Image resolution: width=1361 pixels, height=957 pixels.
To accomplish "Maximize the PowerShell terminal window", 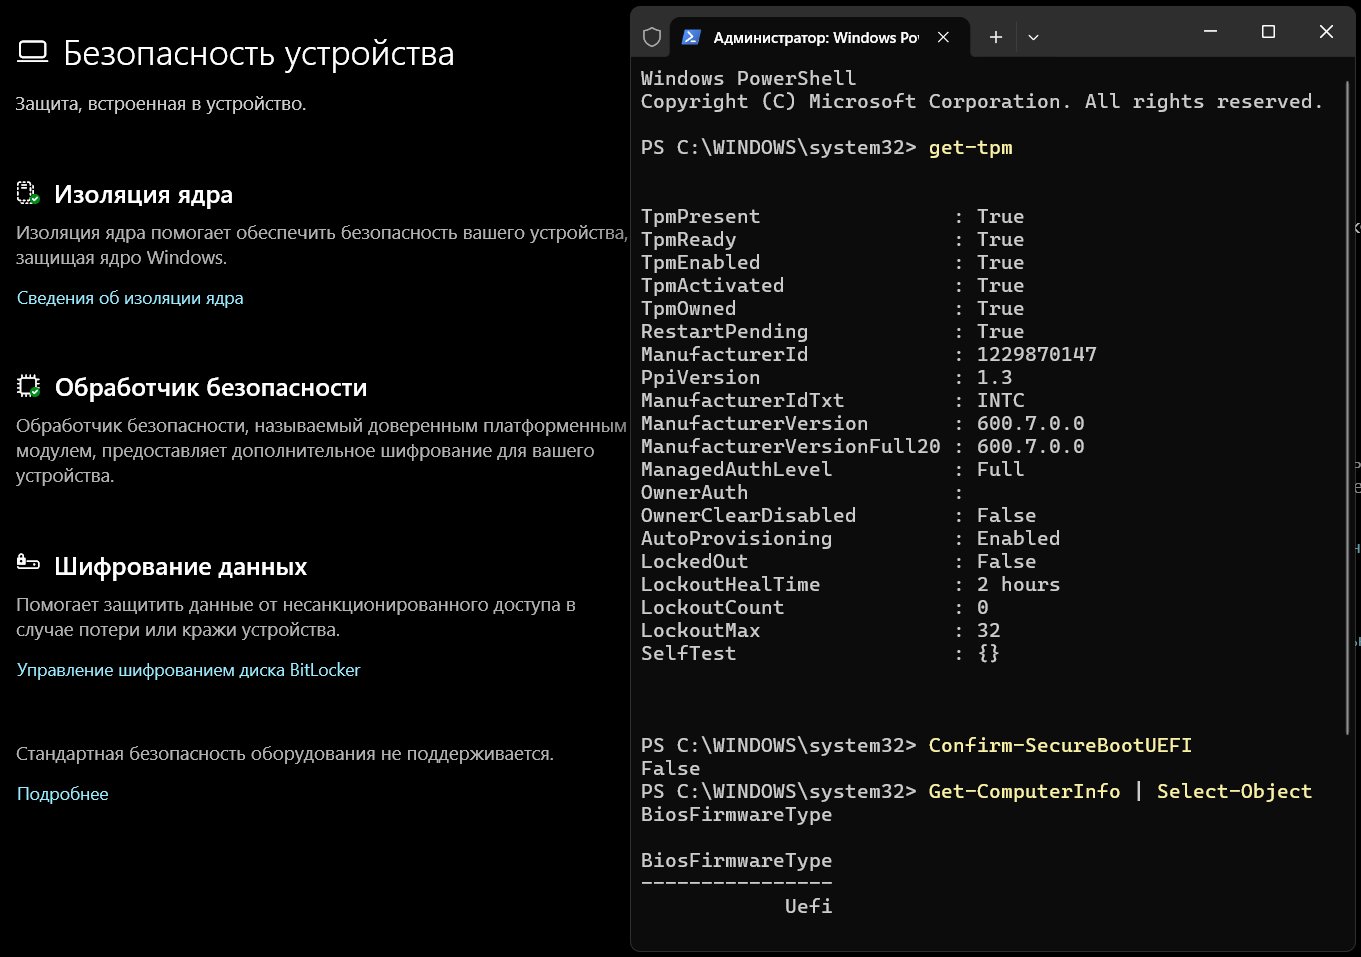I will coord(1269,32).
